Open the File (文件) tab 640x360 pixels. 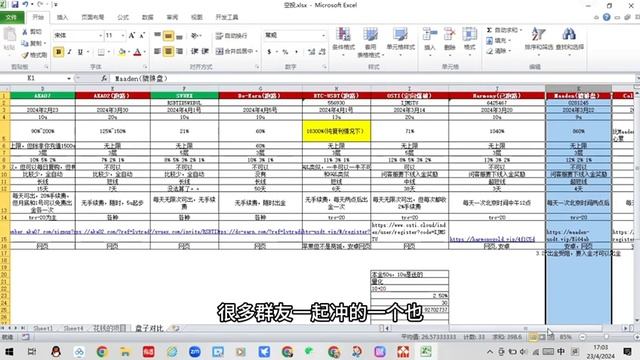tap(12, 17)
